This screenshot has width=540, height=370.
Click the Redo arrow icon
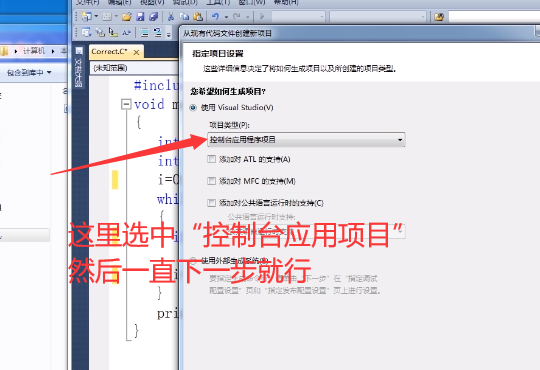tap(237, 16)
